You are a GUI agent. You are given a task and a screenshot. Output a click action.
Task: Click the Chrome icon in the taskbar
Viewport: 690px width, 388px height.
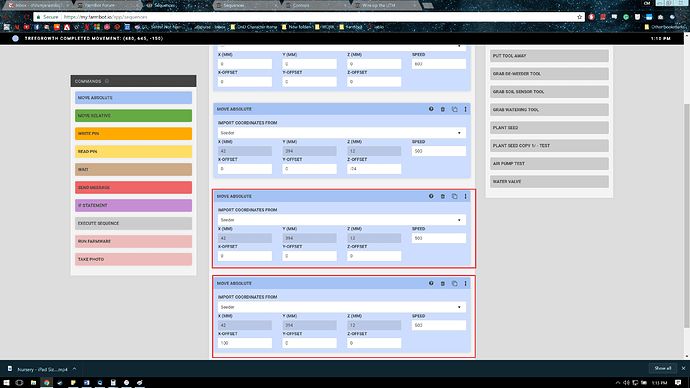[47, 383]
